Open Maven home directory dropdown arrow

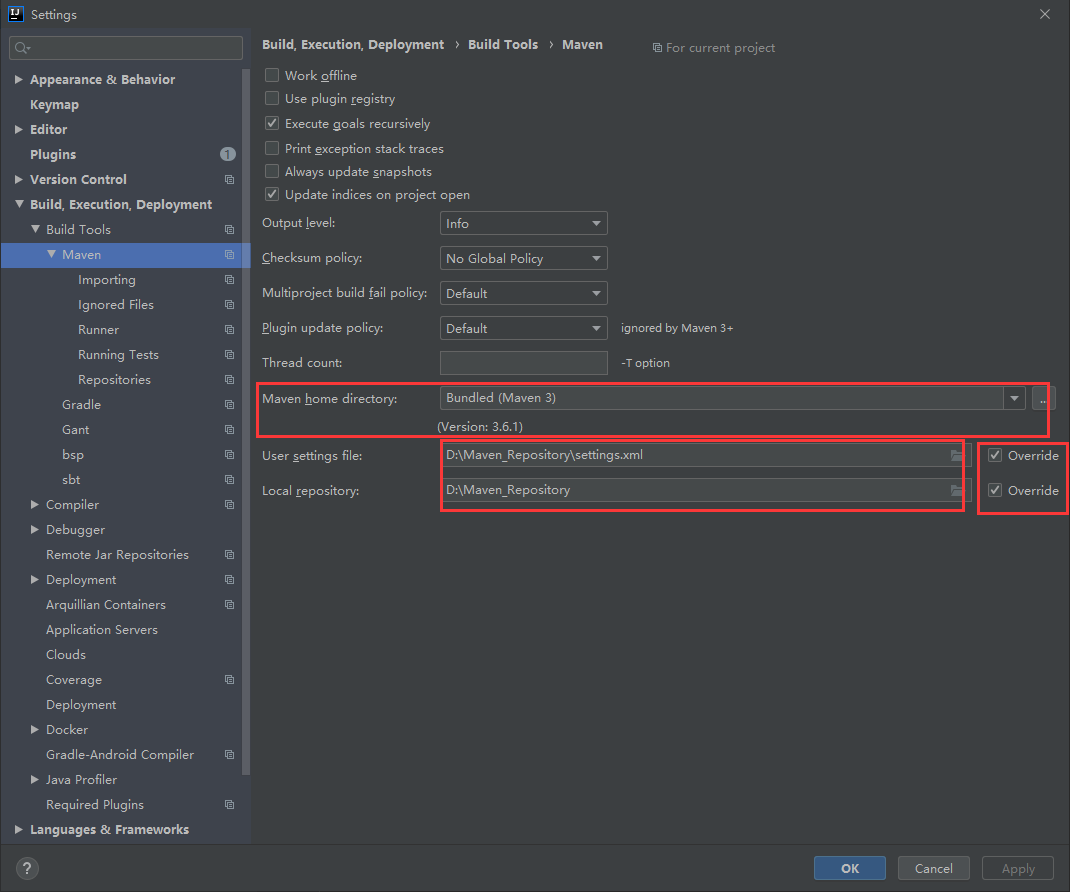pos(1014,398)
